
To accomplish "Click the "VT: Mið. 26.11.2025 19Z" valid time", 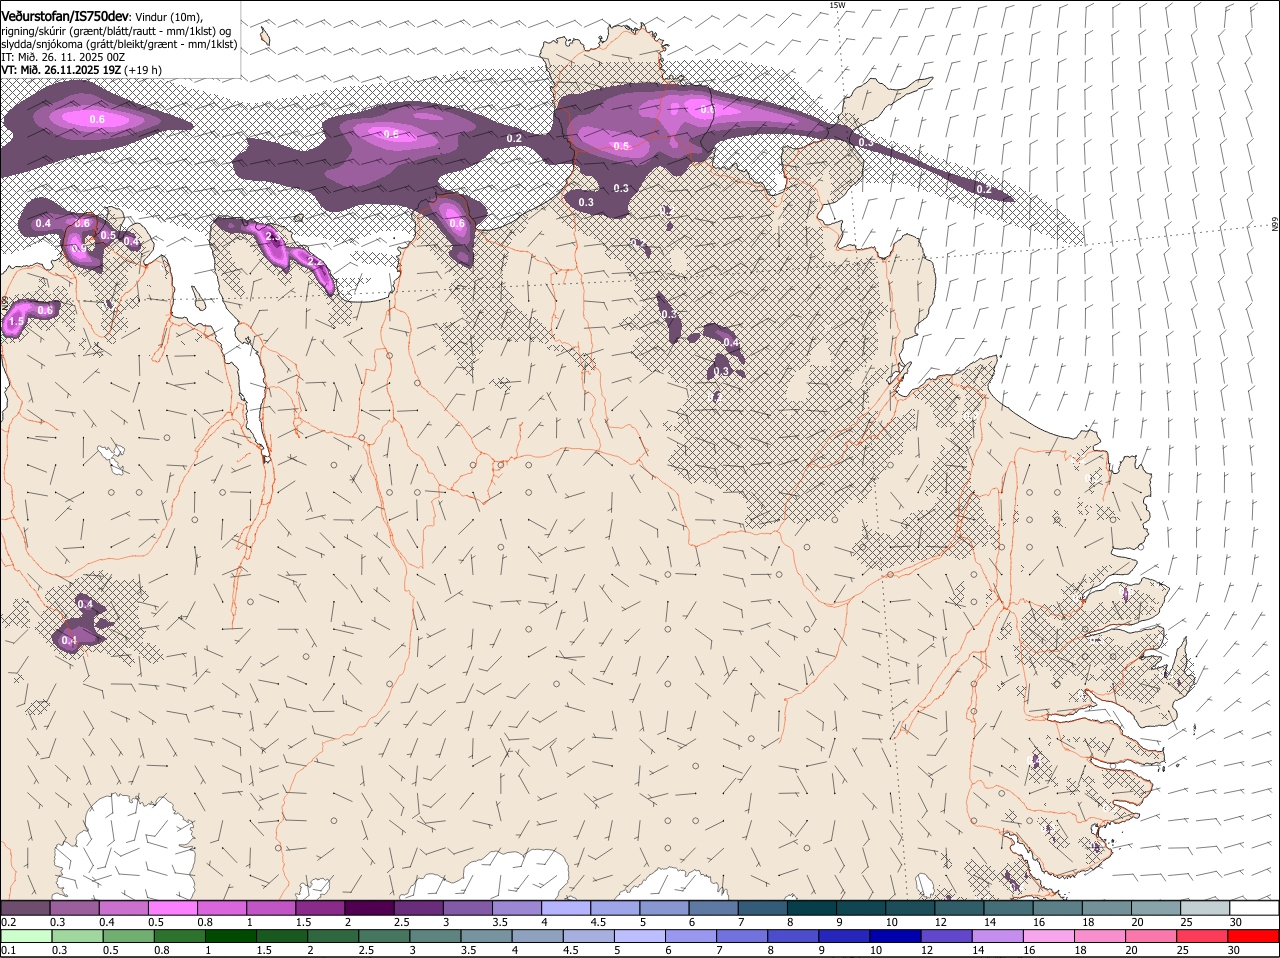I will 61,70.
